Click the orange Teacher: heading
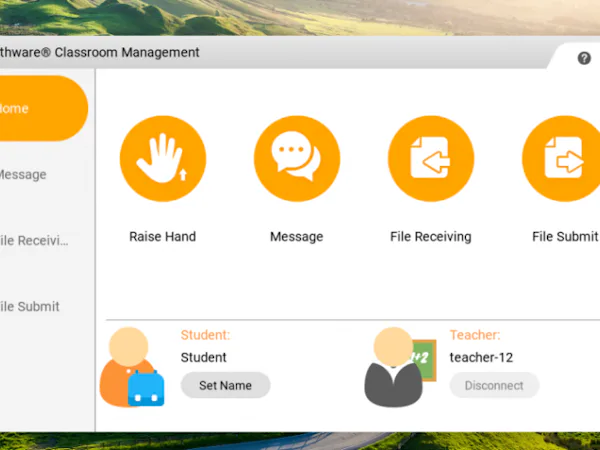 (474, 335)
